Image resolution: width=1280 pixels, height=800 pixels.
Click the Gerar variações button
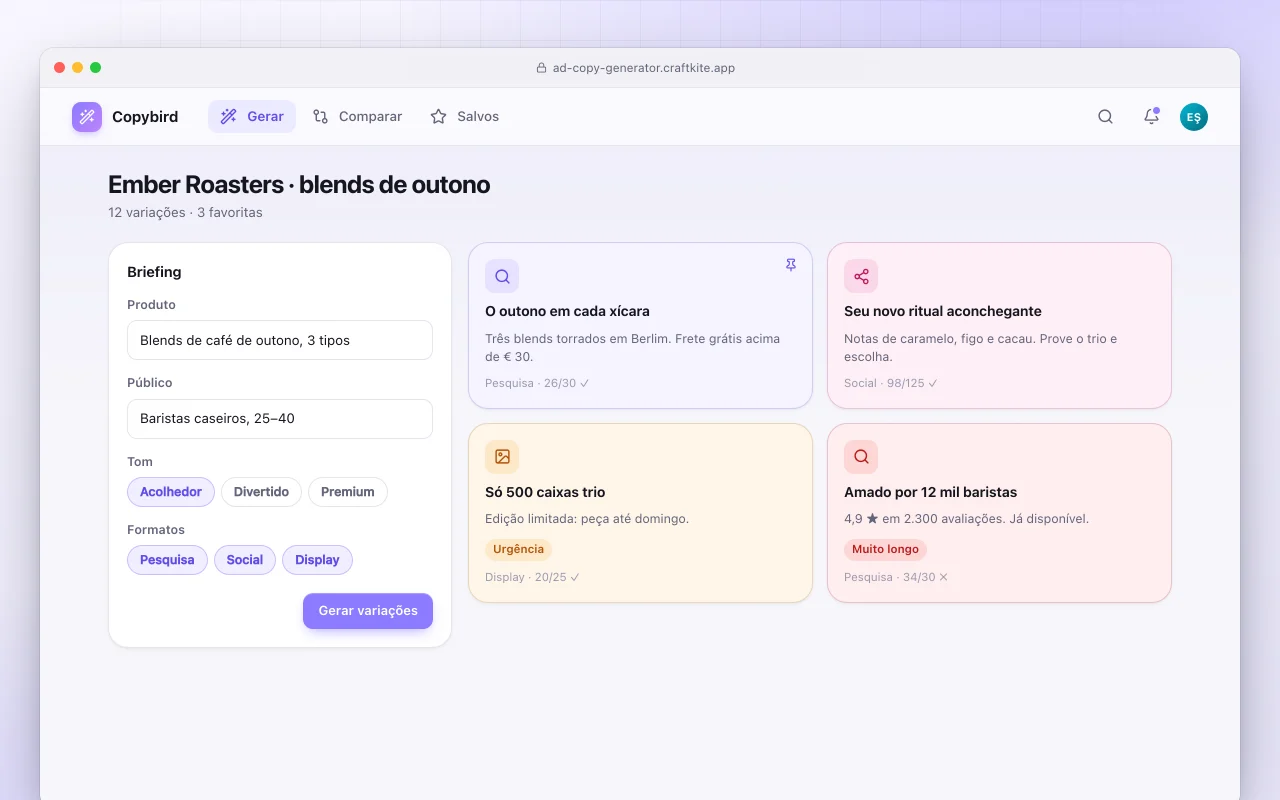click(x=368, y=611)
